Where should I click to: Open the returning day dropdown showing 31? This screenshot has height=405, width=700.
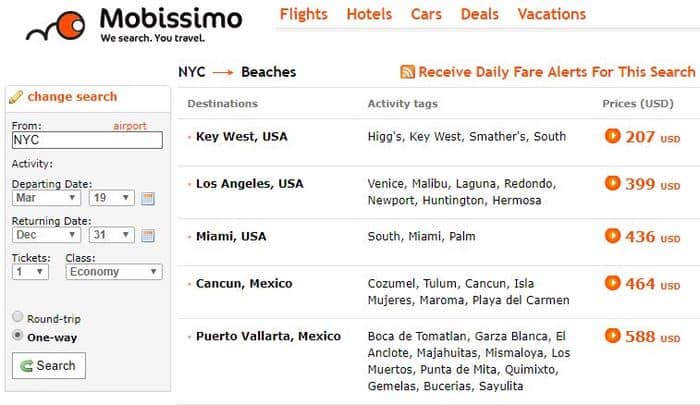coord(112,235)
